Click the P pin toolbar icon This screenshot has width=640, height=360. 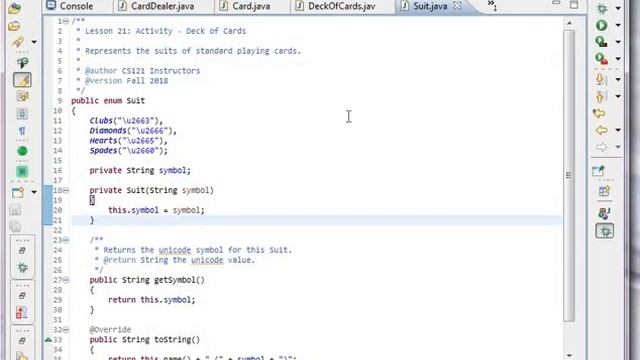(x=22, y=62)
